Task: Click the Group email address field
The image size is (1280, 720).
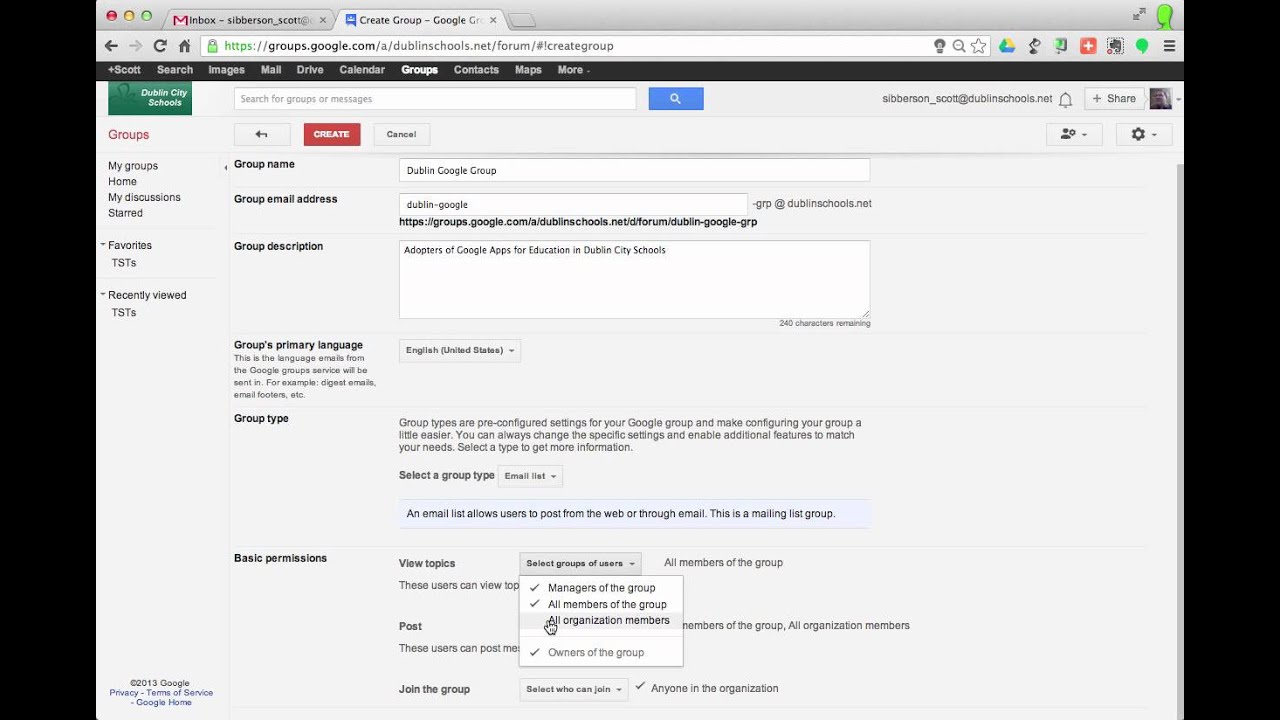Action: (573, 204)
